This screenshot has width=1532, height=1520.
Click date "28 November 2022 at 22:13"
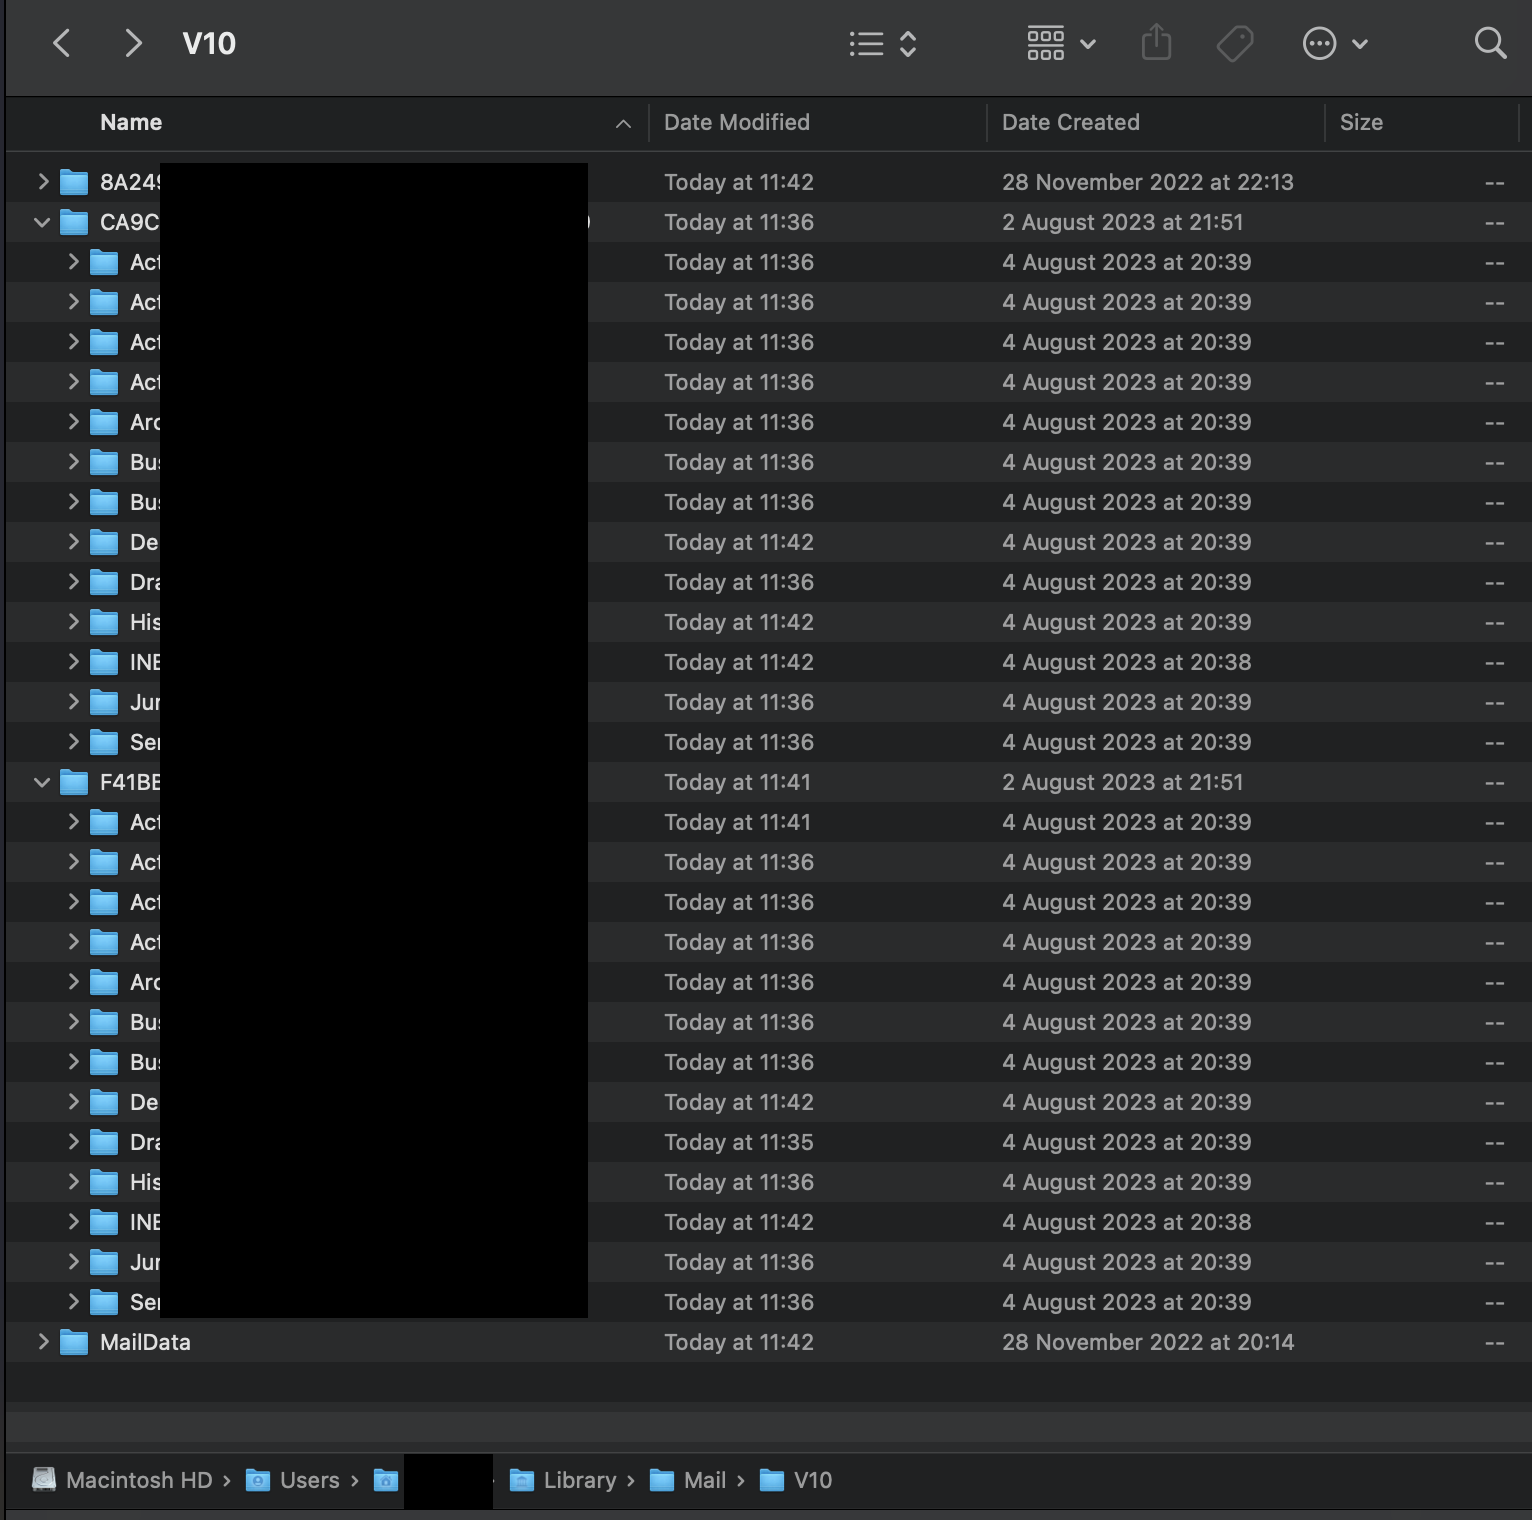1148,182
